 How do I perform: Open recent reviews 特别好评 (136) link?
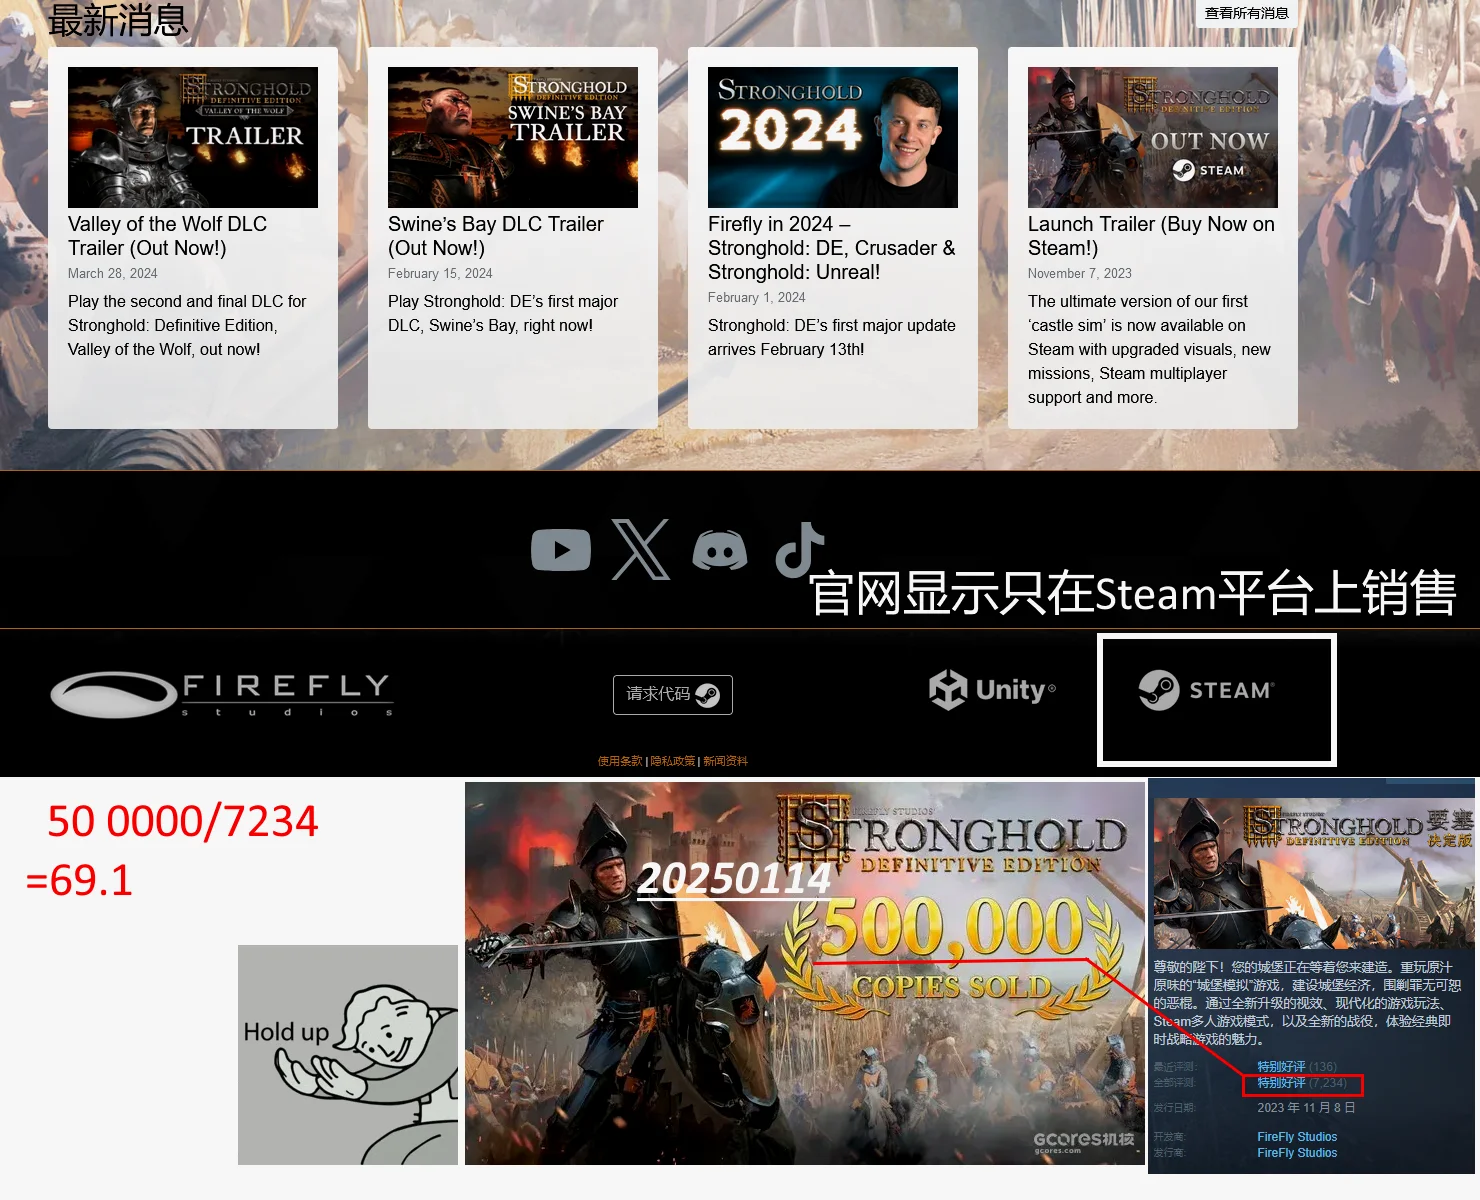point(1297,1066)
